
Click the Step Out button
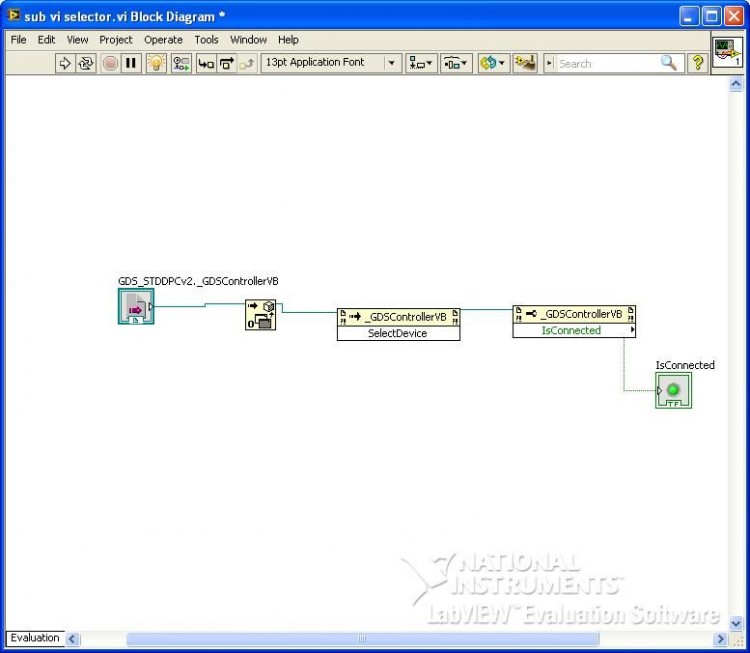pos(247,63)
